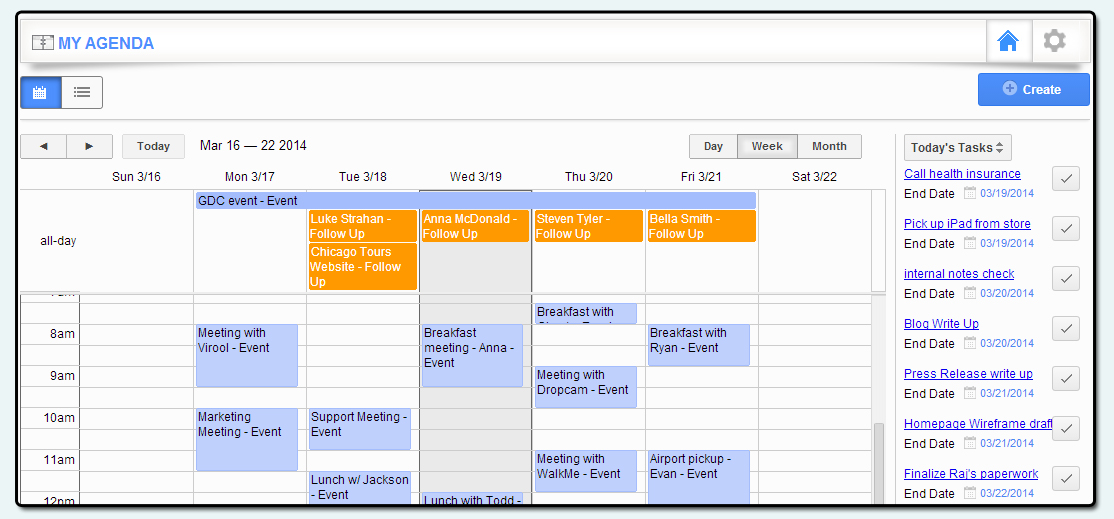Click calendar icon beside Blog Write Up date

point(969,343)
